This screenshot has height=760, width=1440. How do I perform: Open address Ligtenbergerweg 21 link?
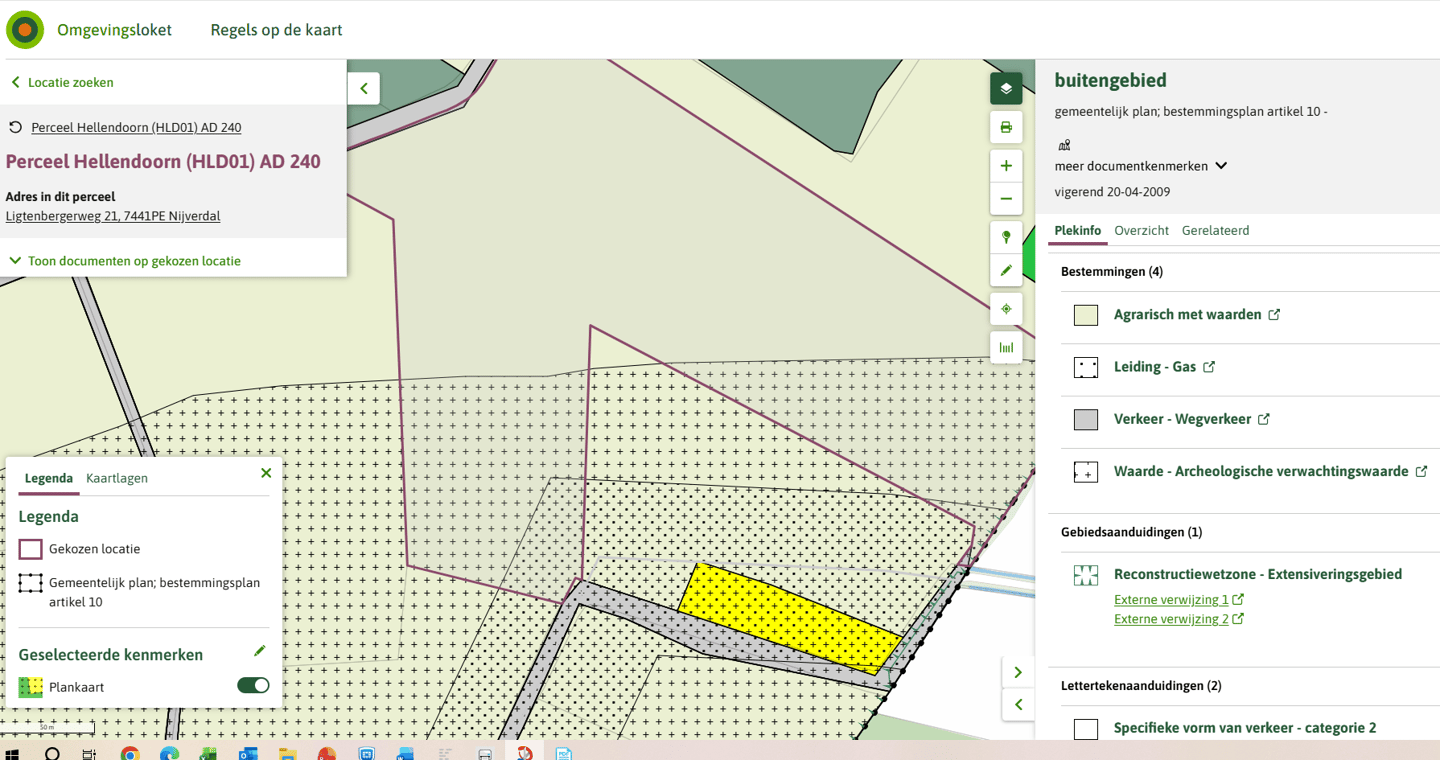(x=113, y=216)
